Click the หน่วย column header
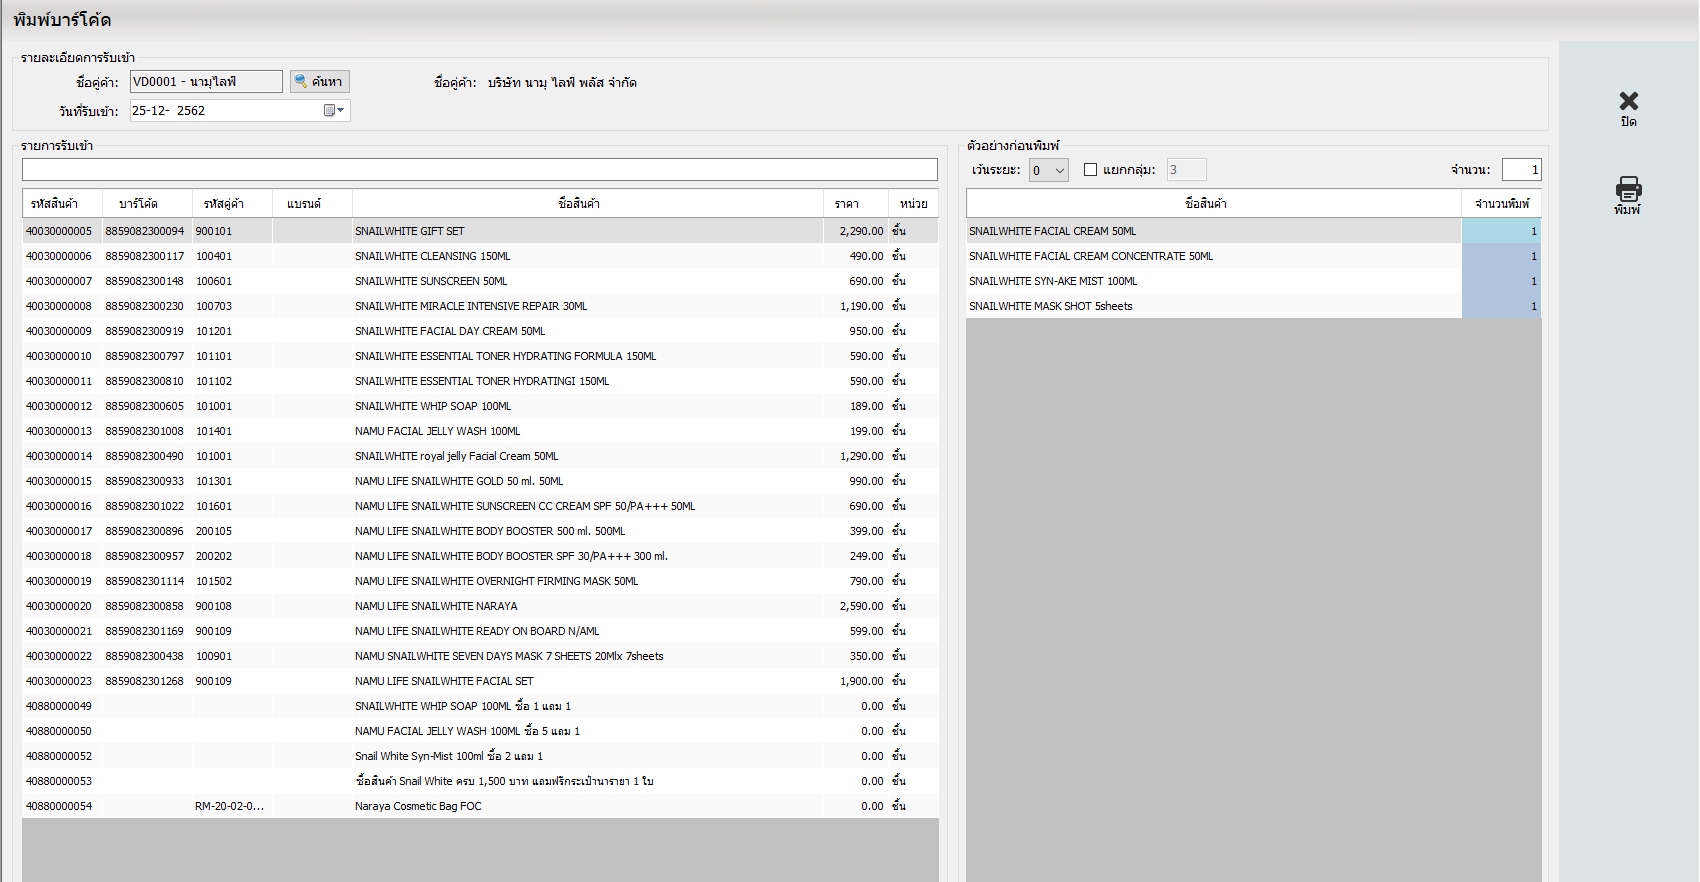 (x=913, y=203)
